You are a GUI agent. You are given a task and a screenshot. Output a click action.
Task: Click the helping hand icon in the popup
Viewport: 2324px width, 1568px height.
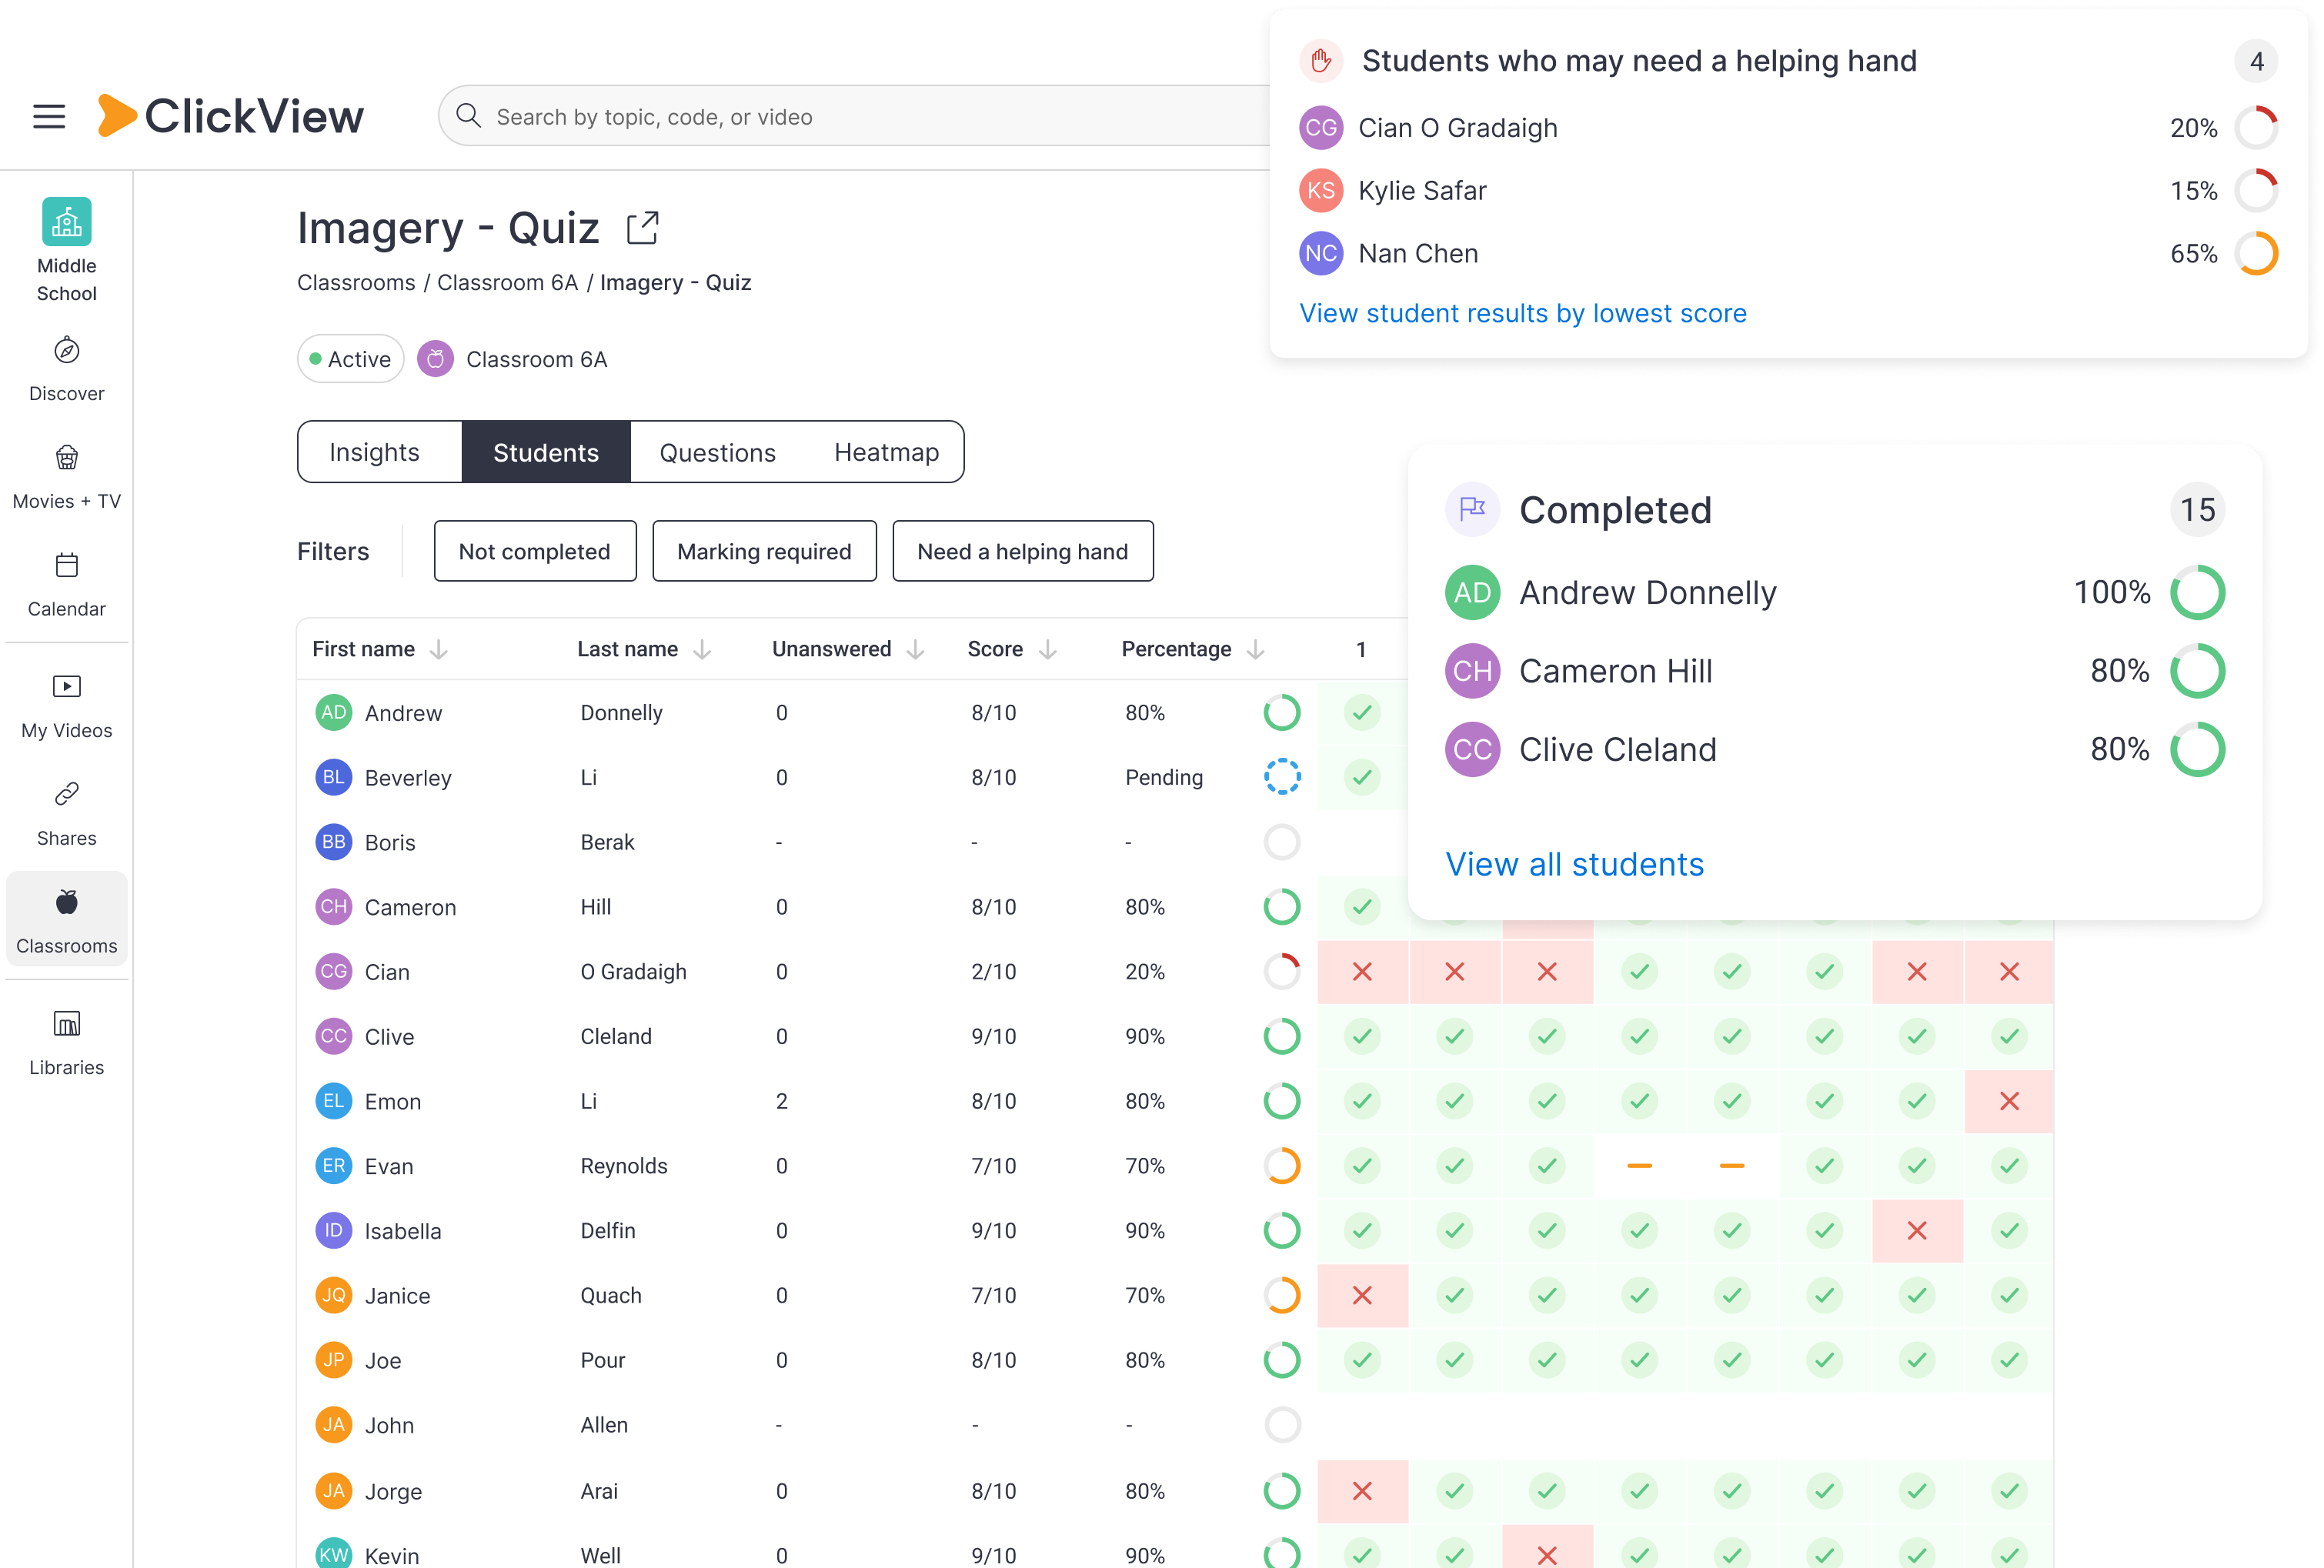click(x=1320, y=61)
